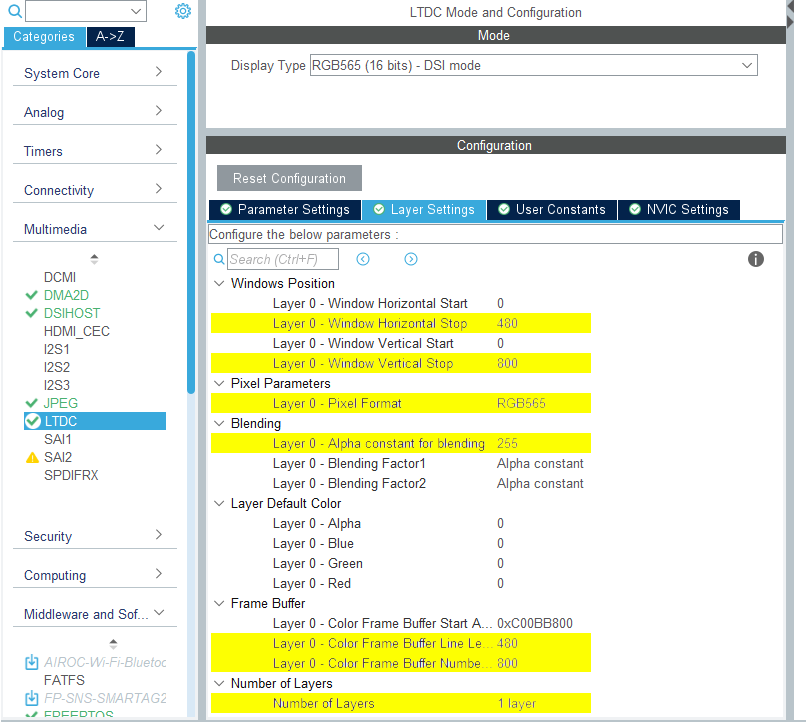Screen dimensions: 806x723
Task: Click the parameter search field
Action: [283, 259]
